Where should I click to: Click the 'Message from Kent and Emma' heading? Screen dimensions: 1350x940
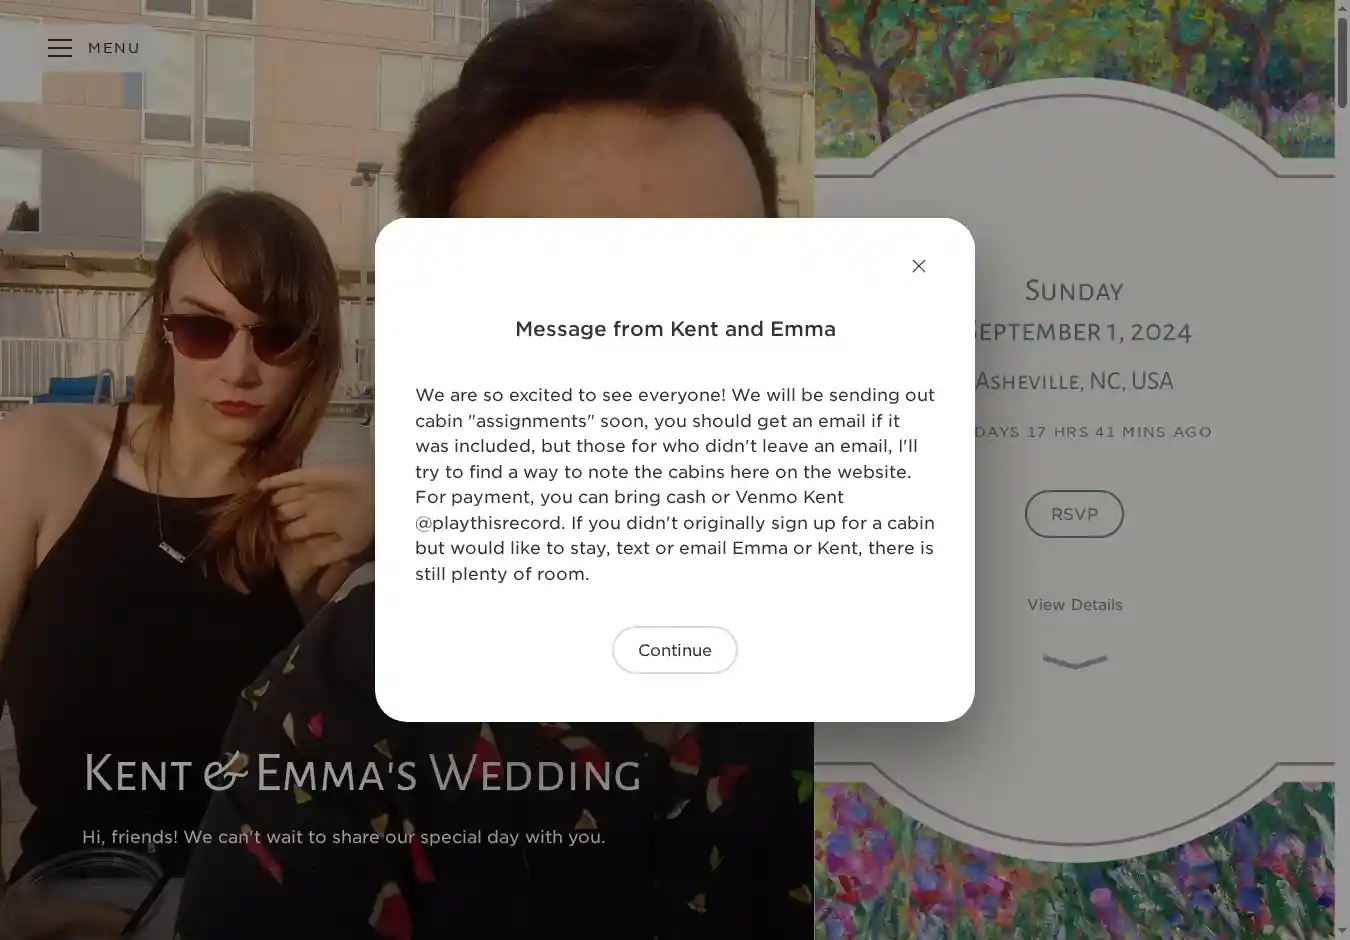(675, 329)
